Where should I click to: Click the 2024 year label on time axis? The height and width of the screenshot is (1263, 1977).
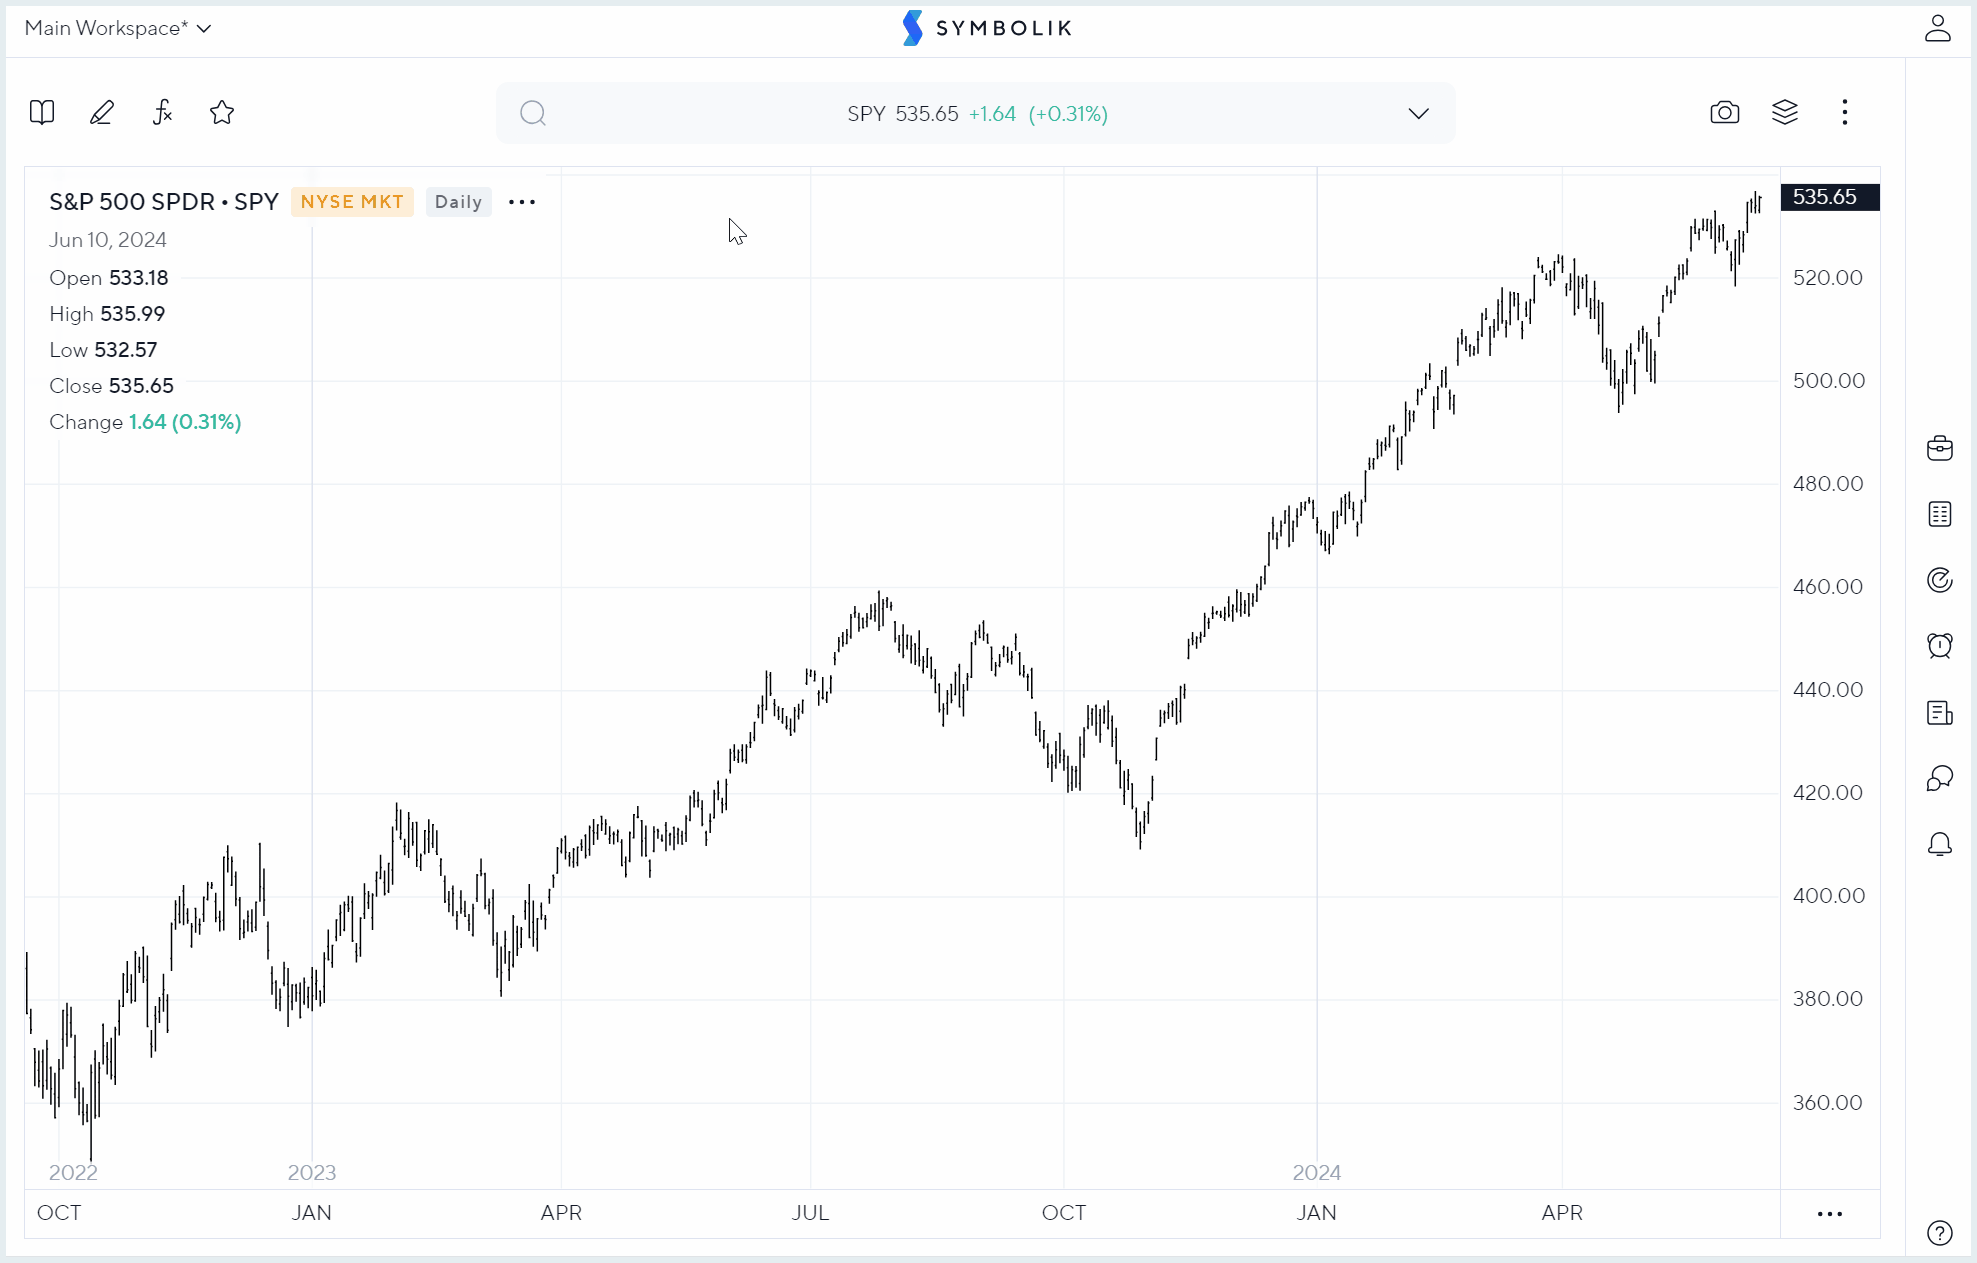pyautogui.click(x=1317, y=1173)
